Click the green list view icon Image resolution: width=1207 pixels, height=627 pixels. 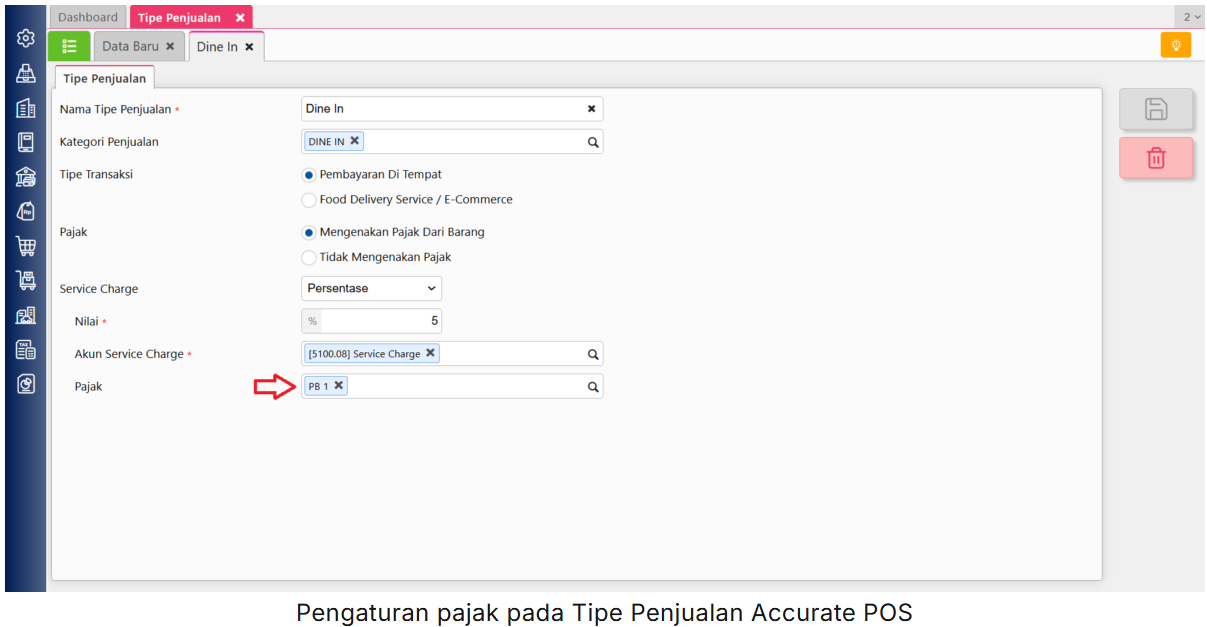coord(69,46)
